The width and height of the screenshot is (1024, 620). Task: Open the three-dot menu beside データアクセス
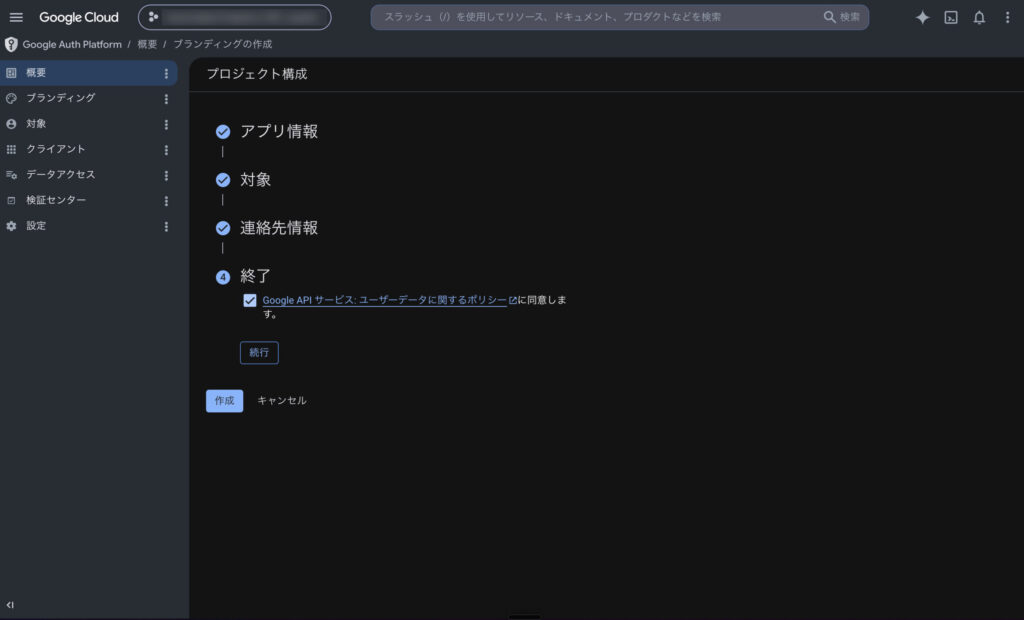click(x=166, y=175)
